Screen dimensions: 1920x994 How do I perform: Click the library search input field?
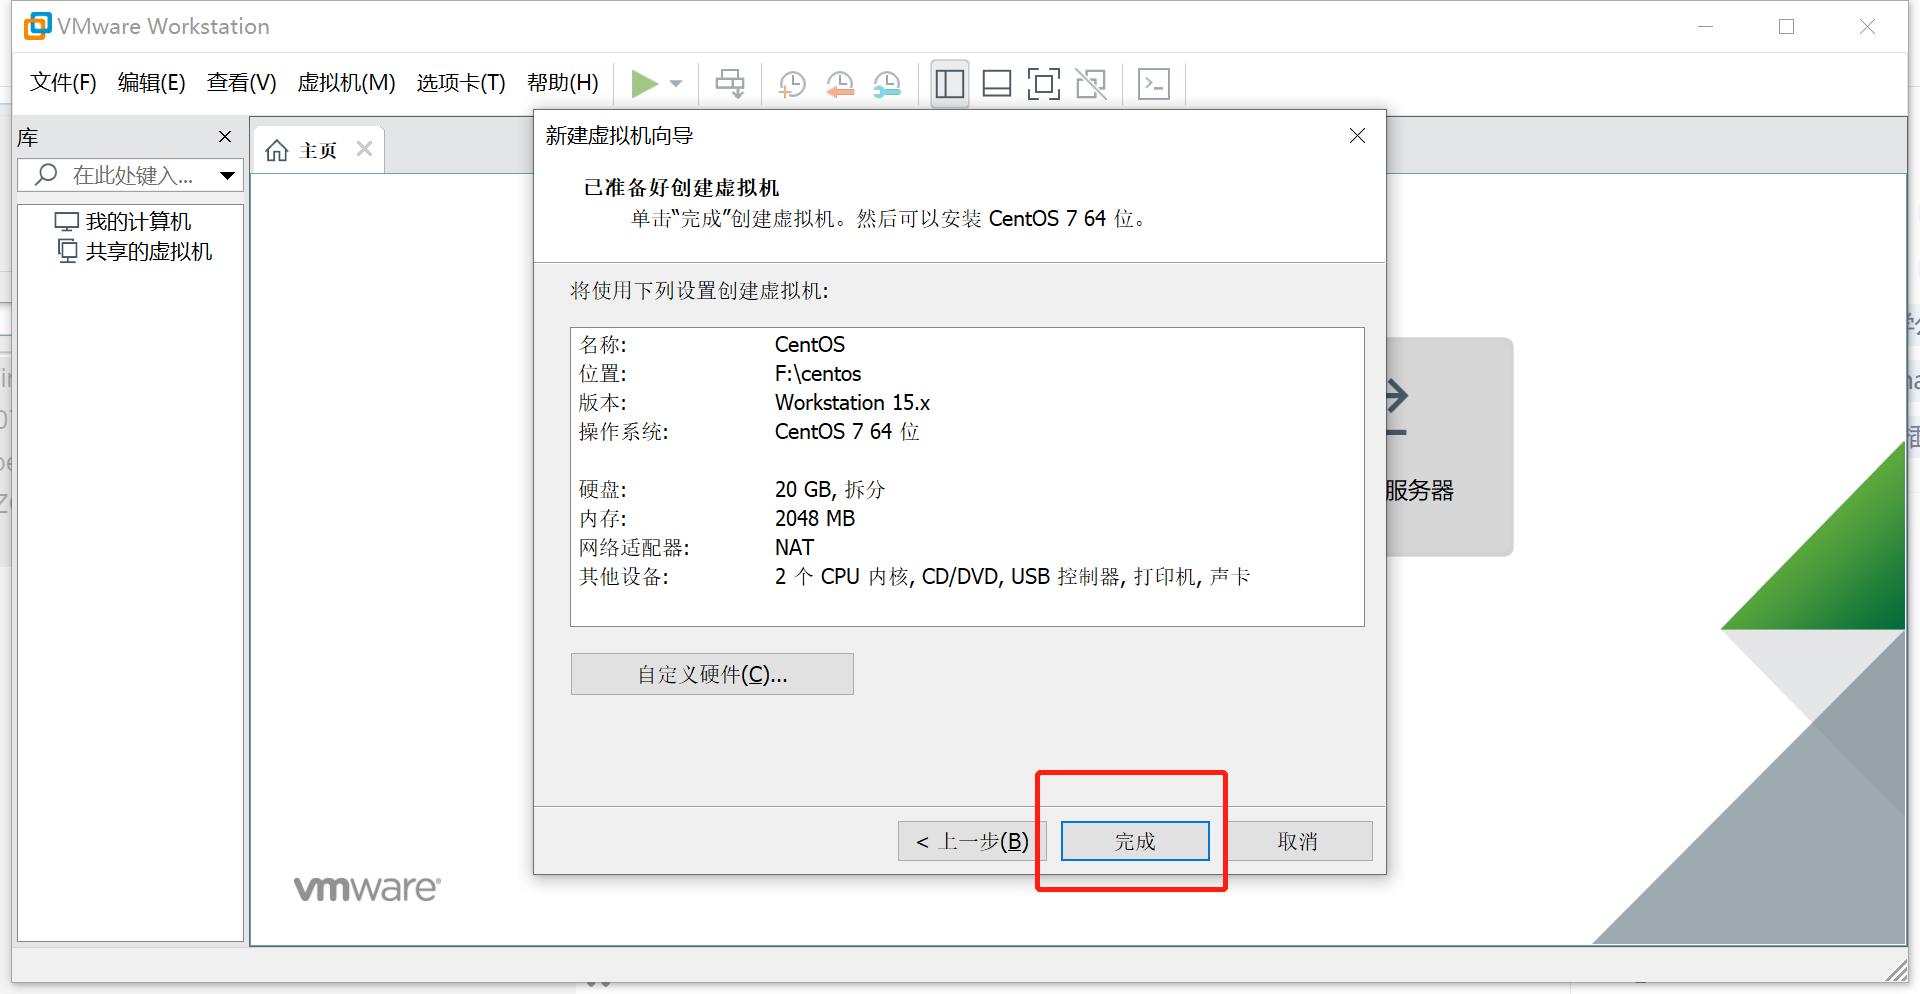pos(135,175)
